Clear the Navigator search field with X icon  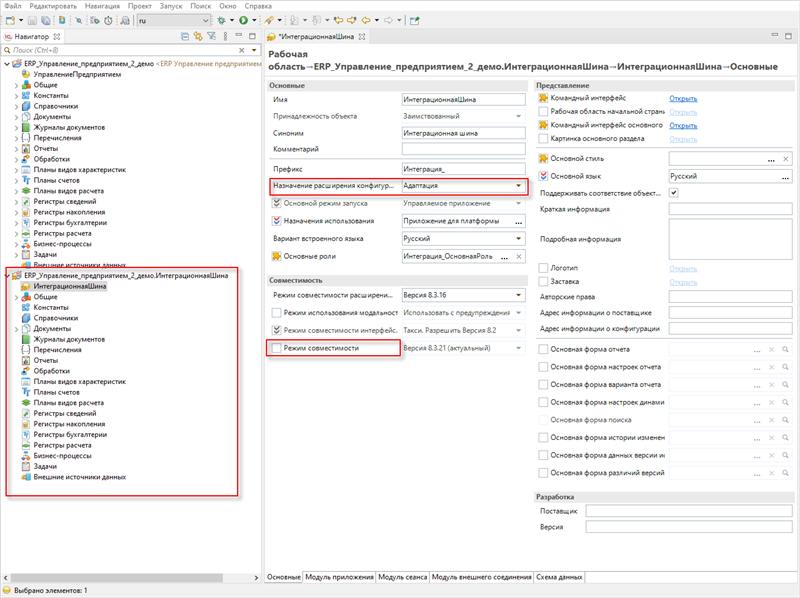pyautogui.click(x=243, y=50)
